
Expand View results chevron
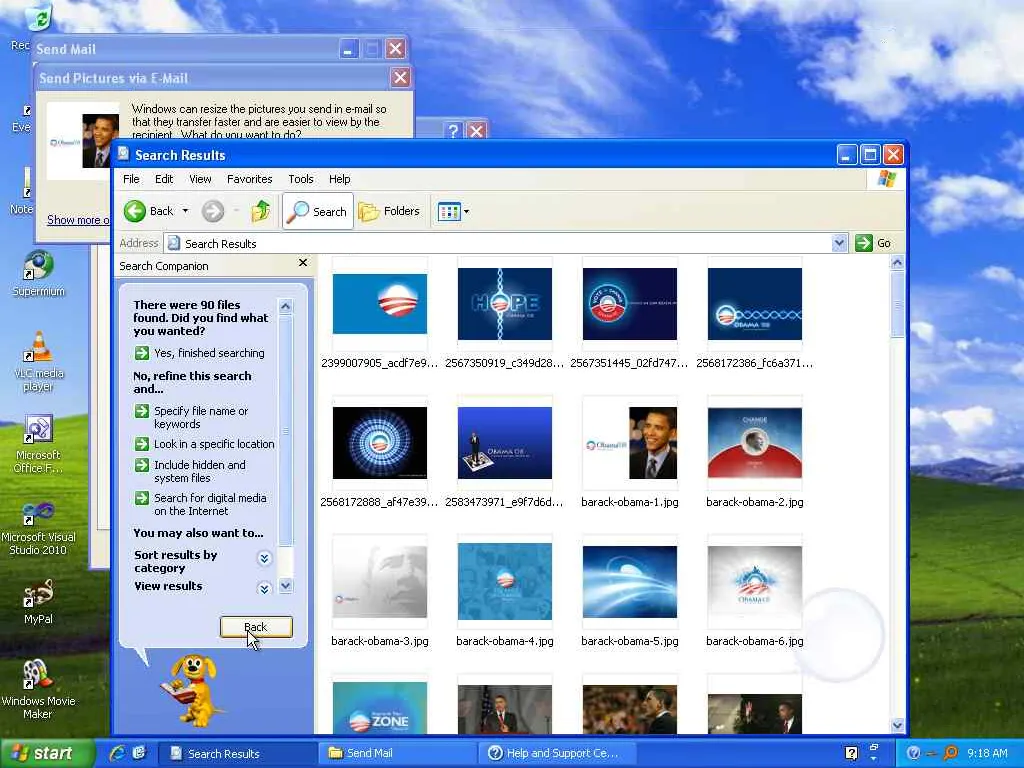tap(264, 588)
